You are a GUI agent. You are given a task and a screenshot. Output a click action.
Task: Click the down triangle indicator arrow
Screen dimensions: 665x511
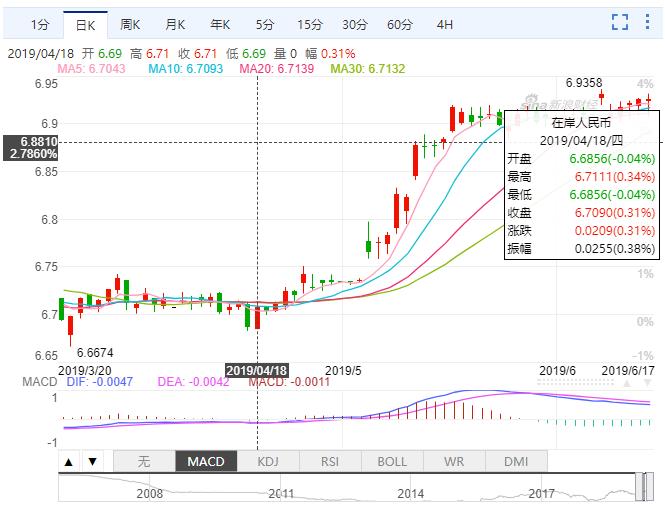click(92, 462)
